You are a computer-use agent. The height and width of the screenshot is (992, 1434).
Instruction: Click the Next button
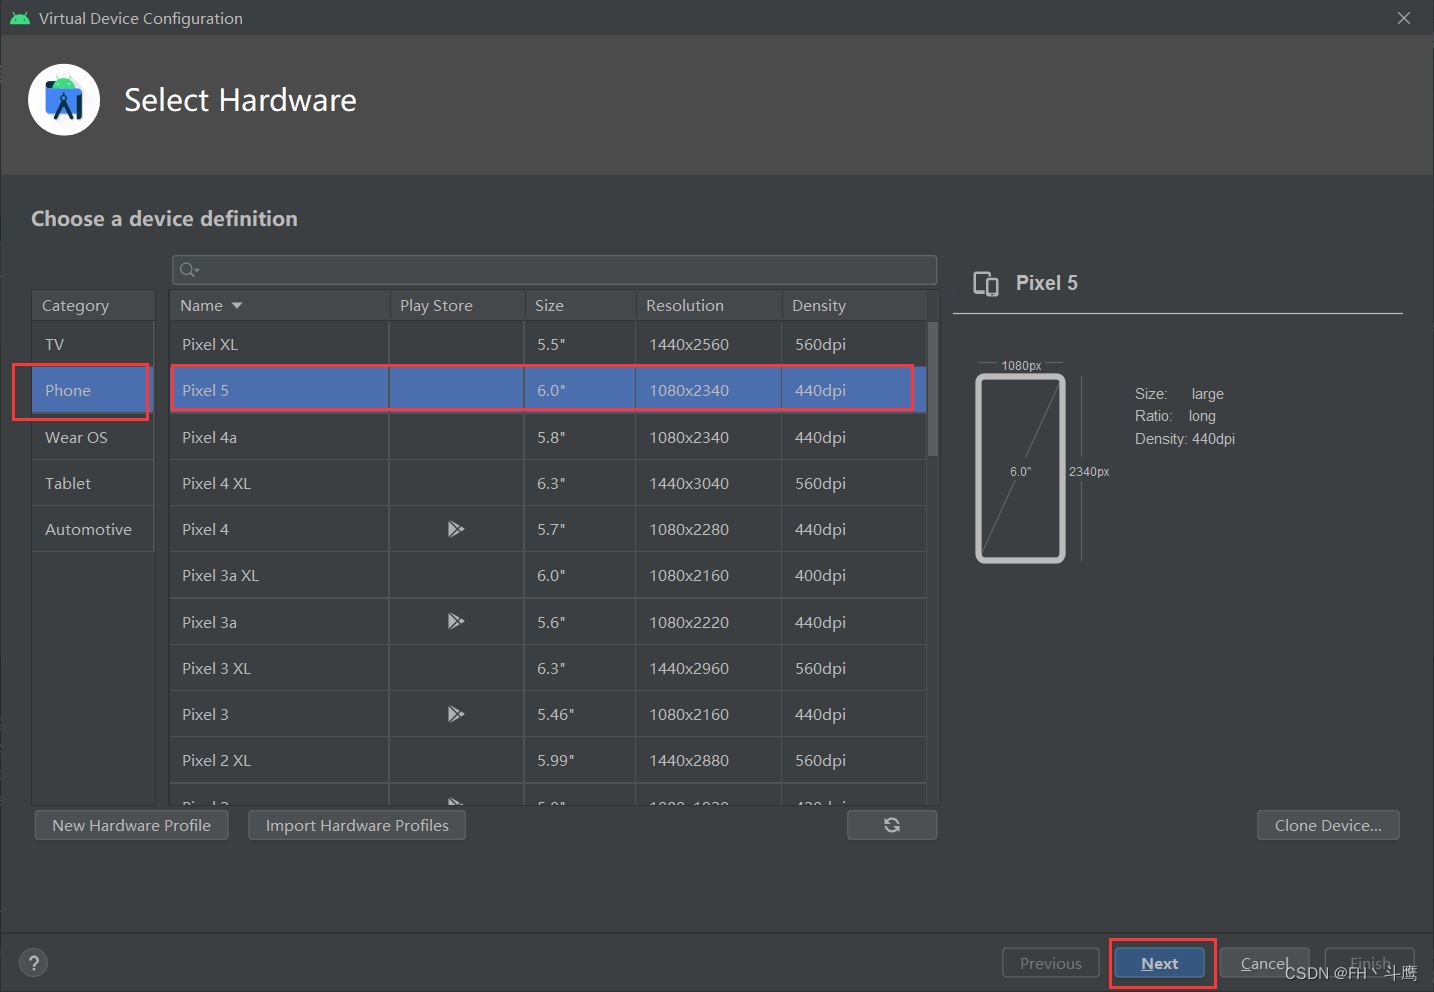click(x=1160, y=963)
